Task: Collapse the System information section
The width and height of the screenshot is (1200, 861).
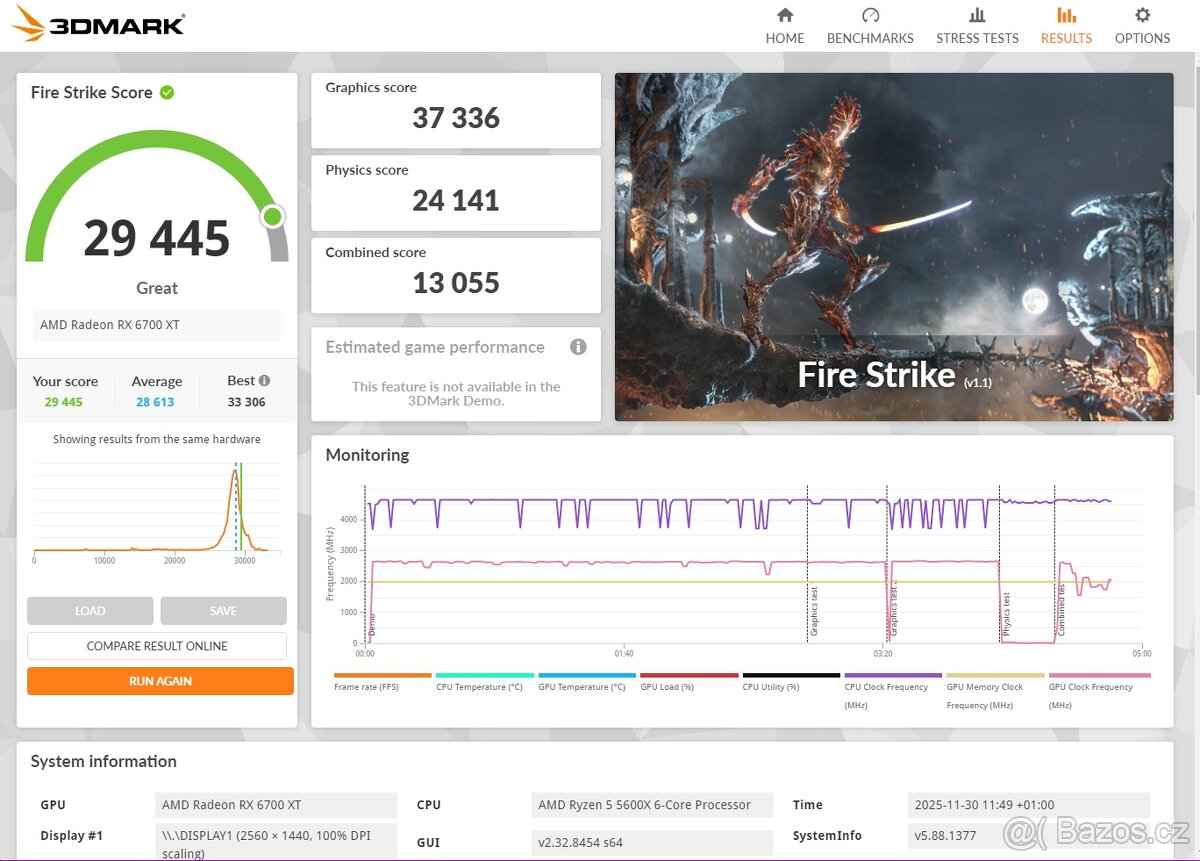Action: coord(104,761)
